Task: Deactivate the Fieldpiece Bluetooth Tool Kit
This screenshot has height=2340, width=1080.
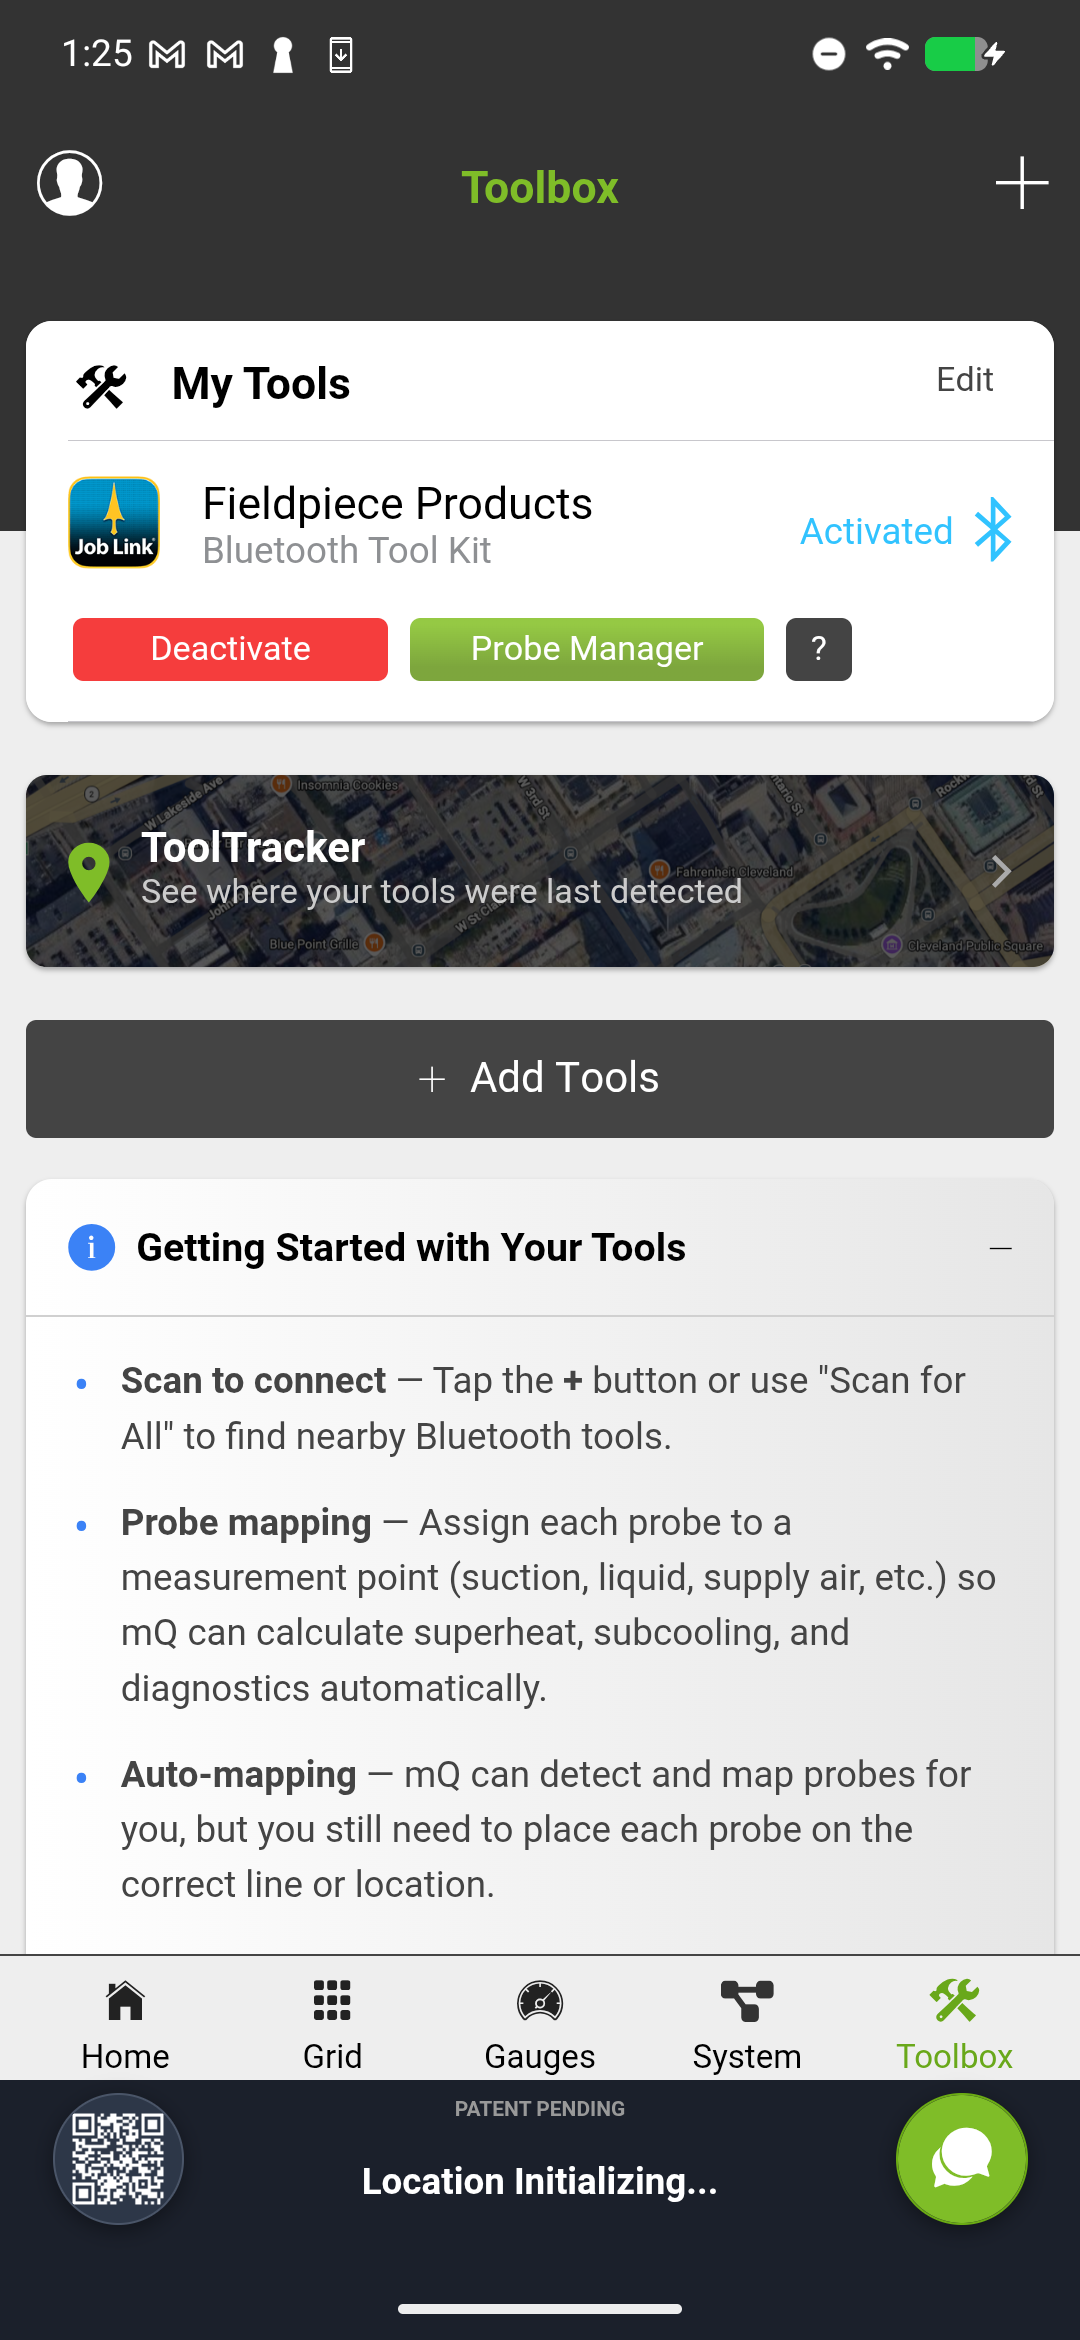Action: [230, 649]
